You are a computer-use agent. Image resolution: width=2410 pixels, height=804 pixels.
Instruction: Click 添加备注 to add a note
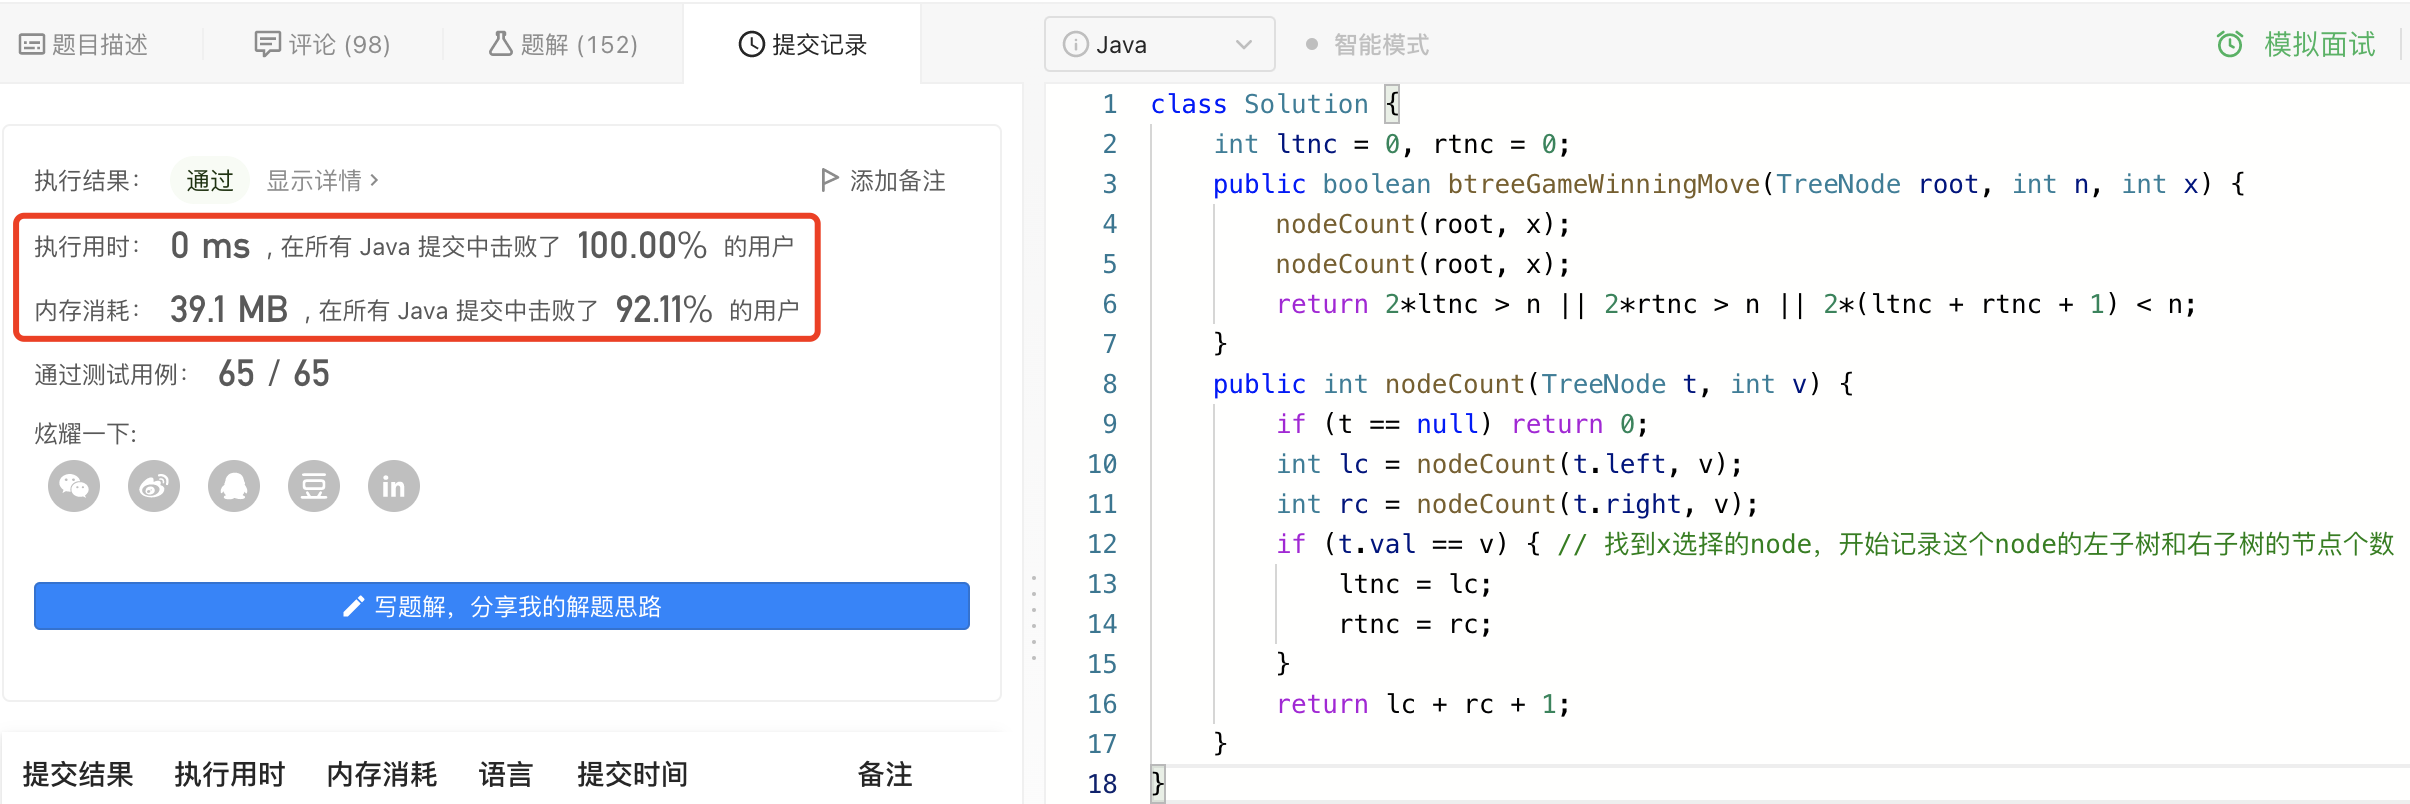883,181
